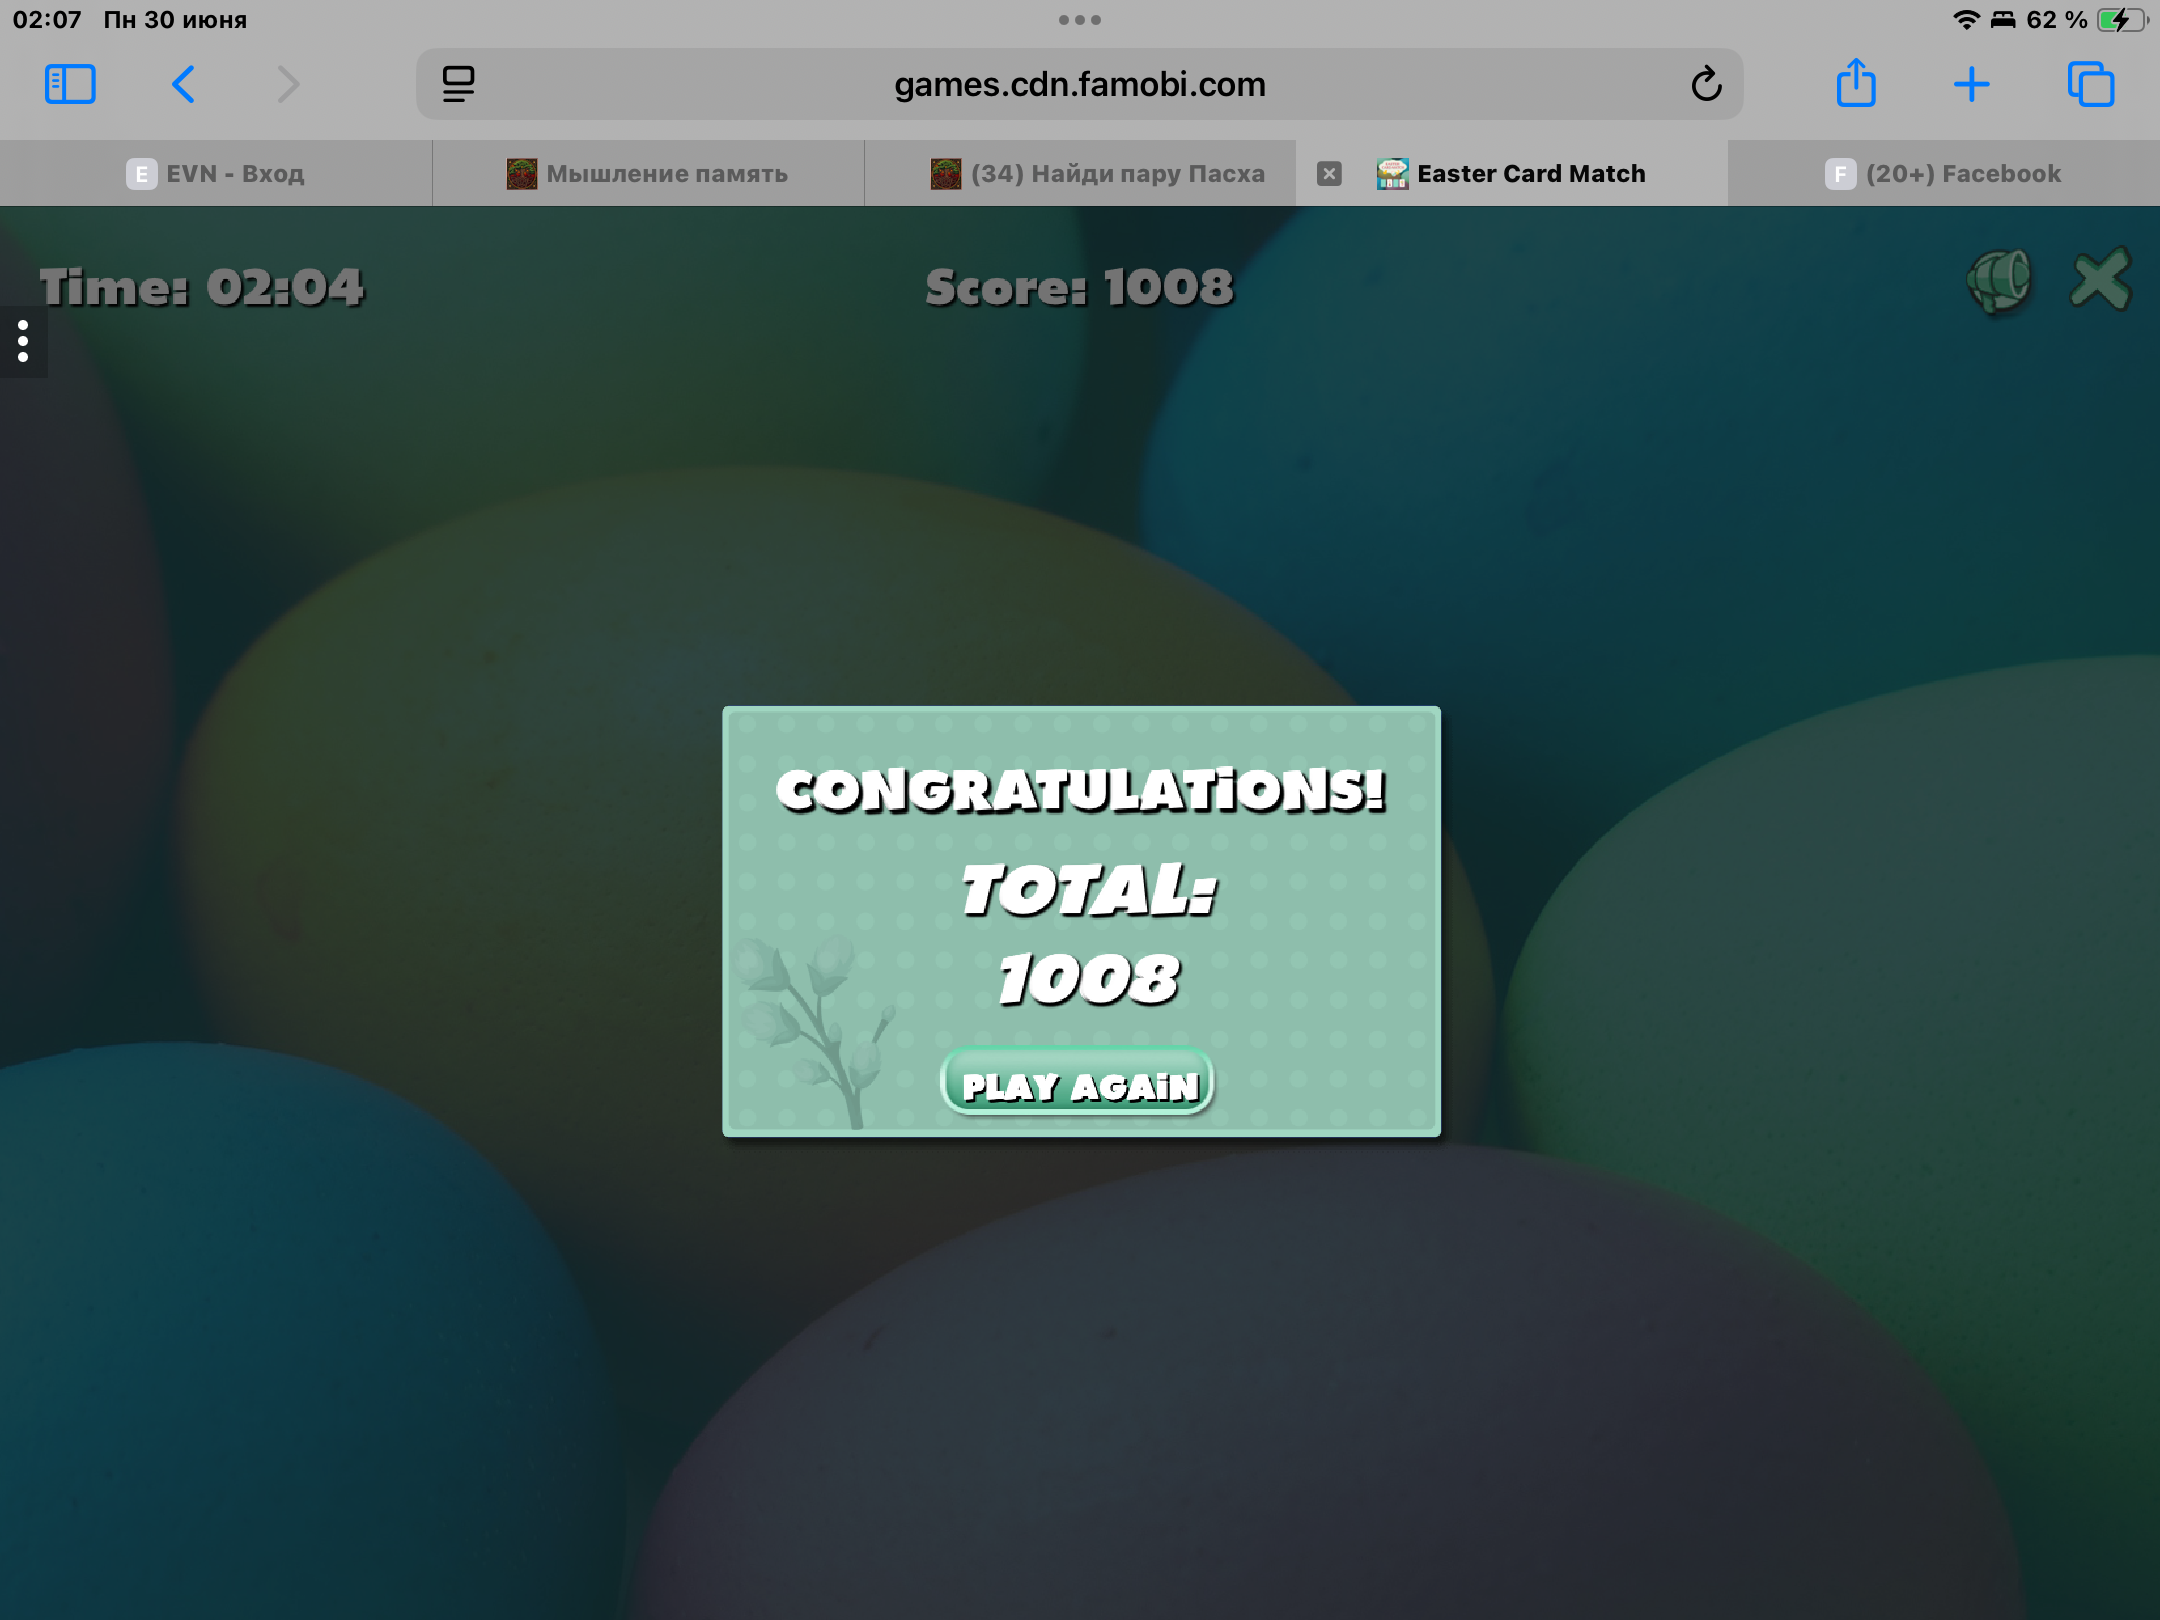Screen dimensions: 2160x1620
Task: Exit the game with X icon
Action: pyautogui.click(x=2100, y=280)
